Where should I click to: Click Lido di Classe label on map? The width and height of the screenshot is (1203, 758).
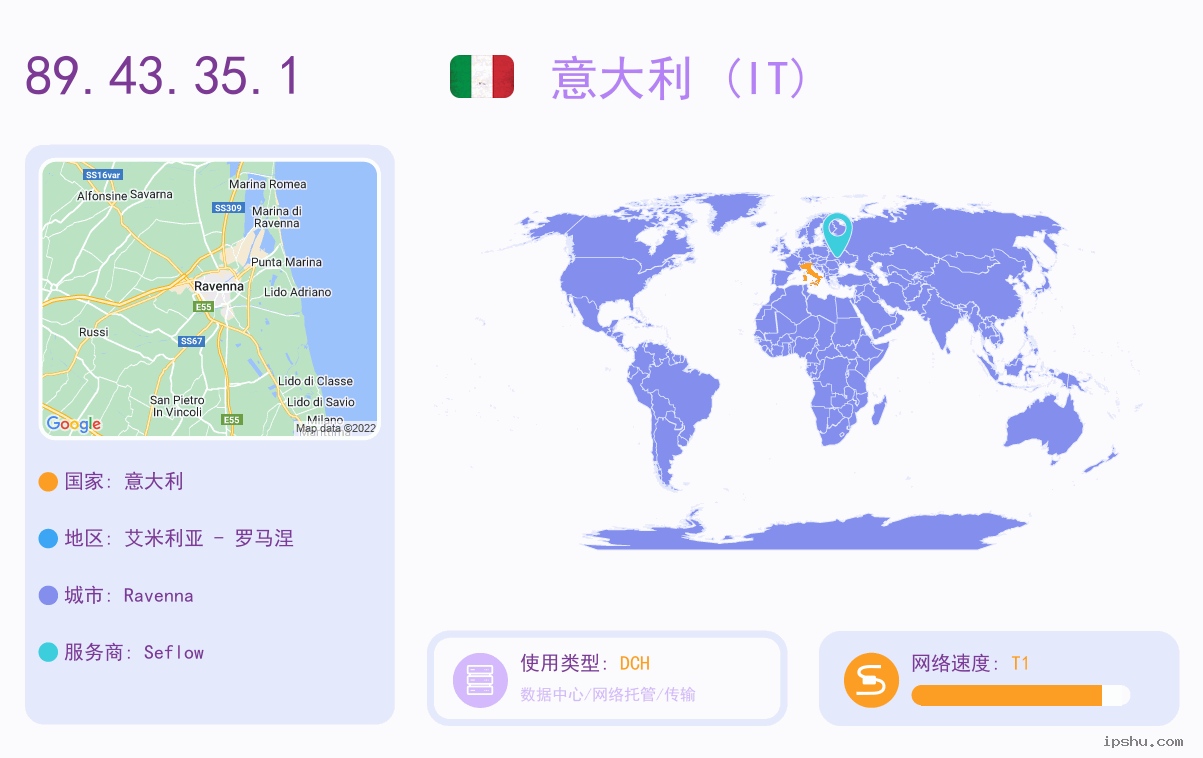[x=315, y=381]
